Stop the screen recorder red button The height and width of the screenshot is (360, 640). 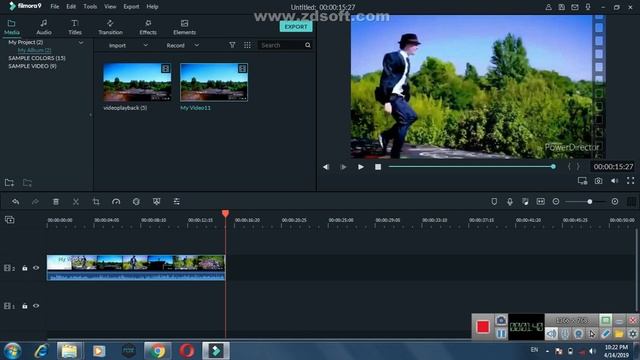click(482, 327)
